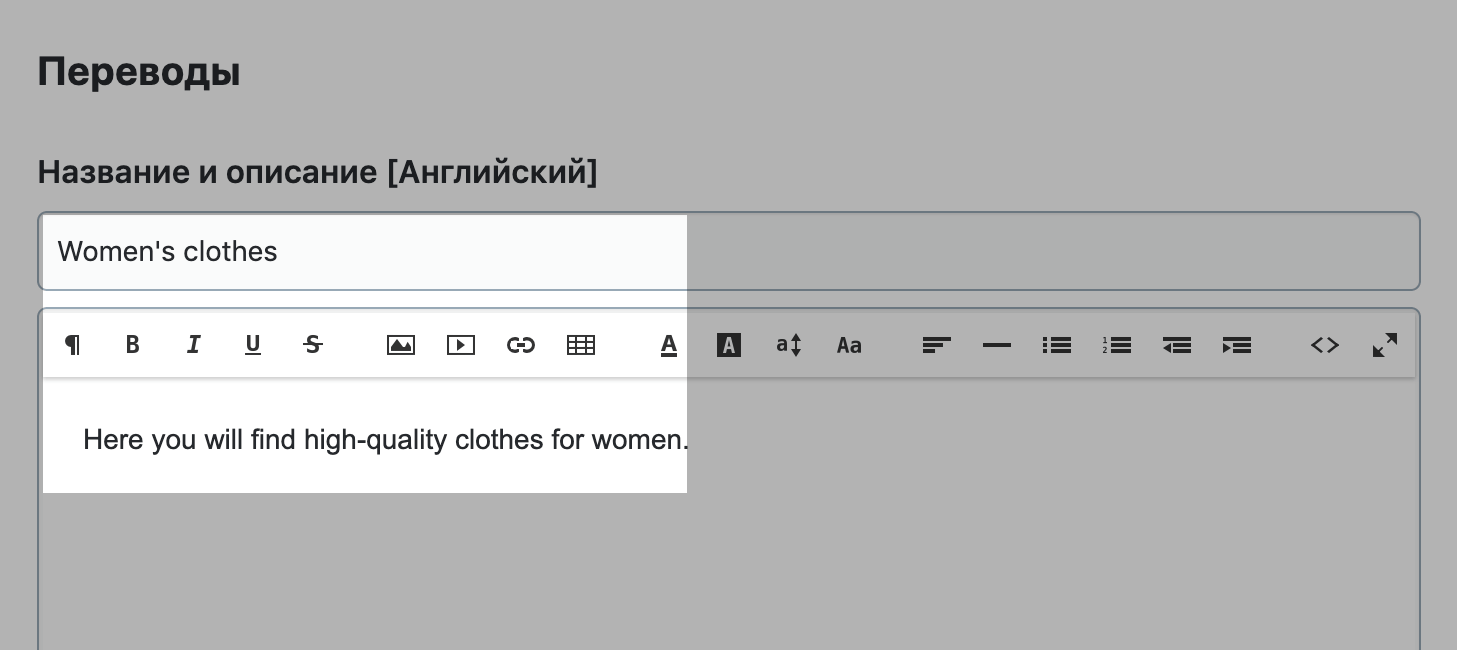Create an unordered bullet list
The height and width of the screenshot is (650, 1457).
point(1057,345)
